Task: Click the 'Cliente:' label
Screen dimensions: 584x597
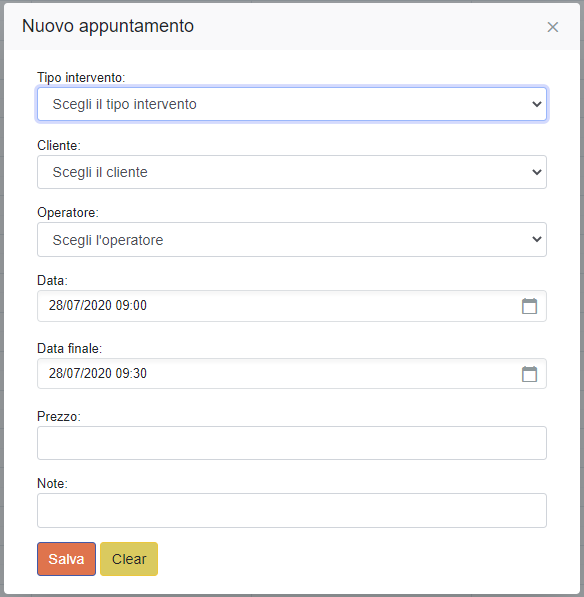Action: 59,145
